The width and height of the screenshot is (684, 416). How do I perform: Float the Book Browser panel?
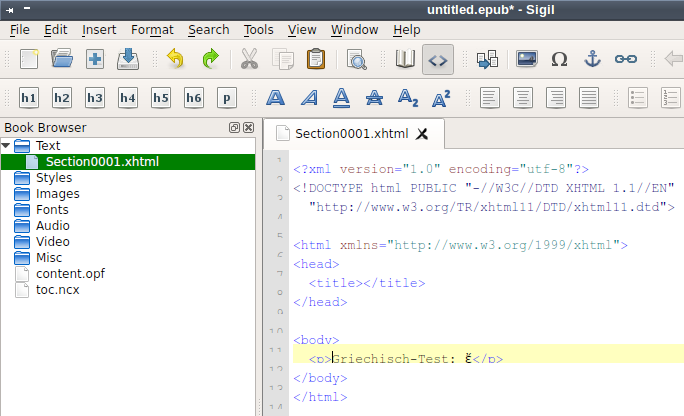[x=234, y=127]
